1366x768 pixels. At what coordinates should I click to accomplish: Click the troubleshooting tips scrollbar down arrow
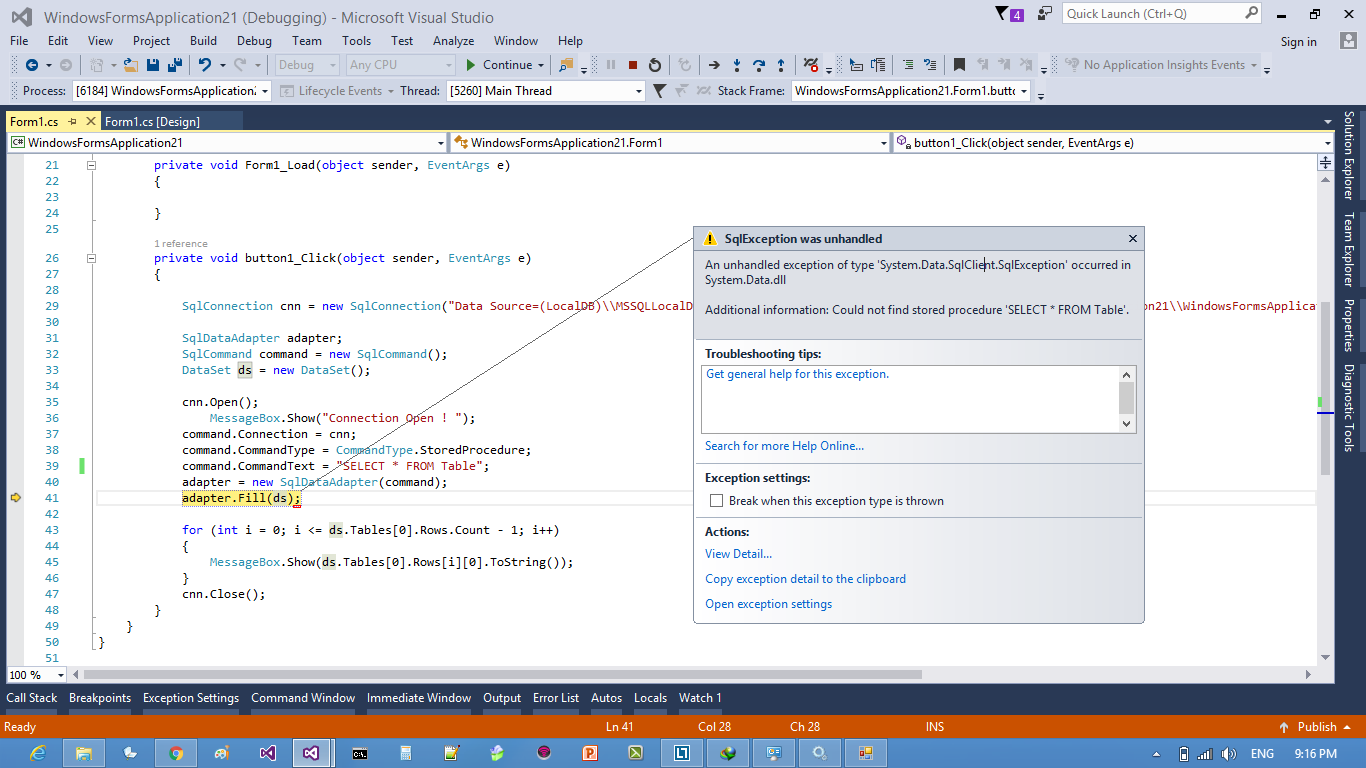click(x=1127, y=423)
